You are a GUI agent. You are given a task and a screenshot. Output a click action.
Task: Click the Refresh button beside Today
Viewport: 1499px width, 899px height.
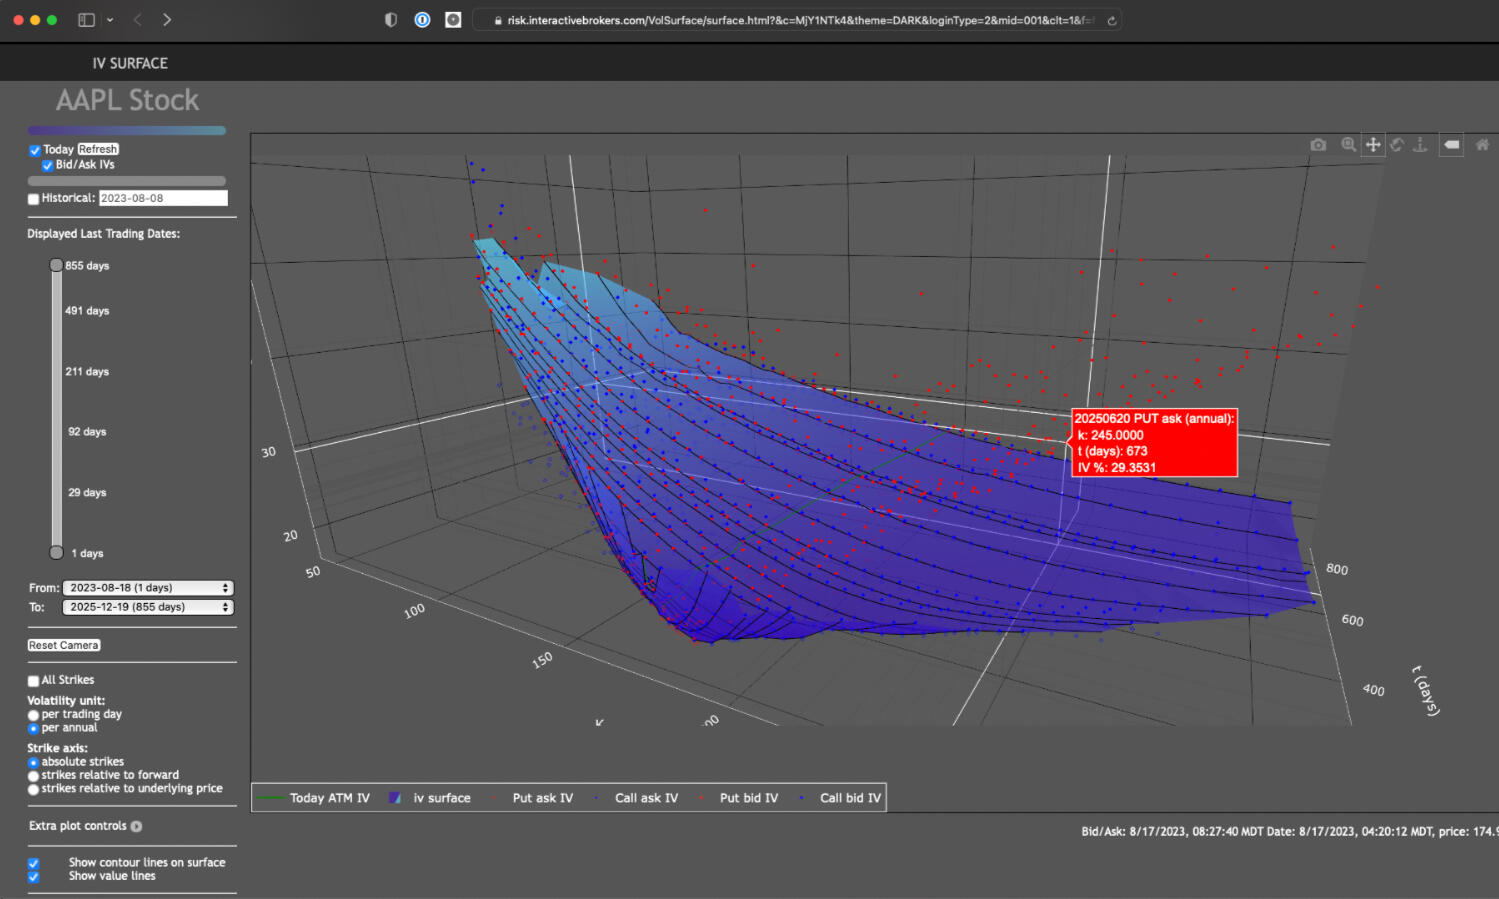click(98, 149)
